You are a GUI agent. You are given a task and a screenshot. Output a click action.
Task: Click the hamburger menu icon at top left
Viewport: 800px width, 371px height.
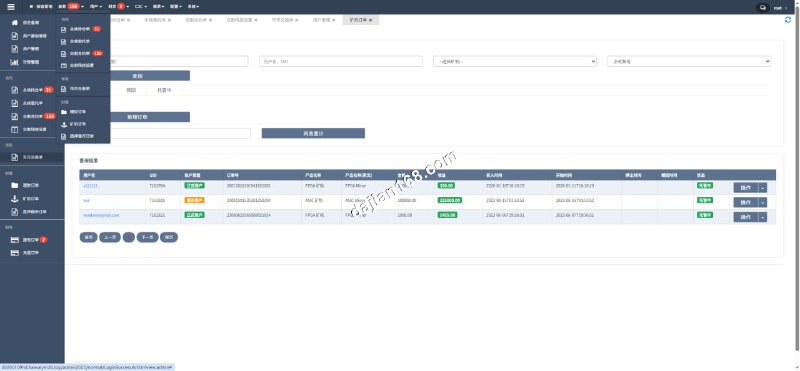[11, 7]
